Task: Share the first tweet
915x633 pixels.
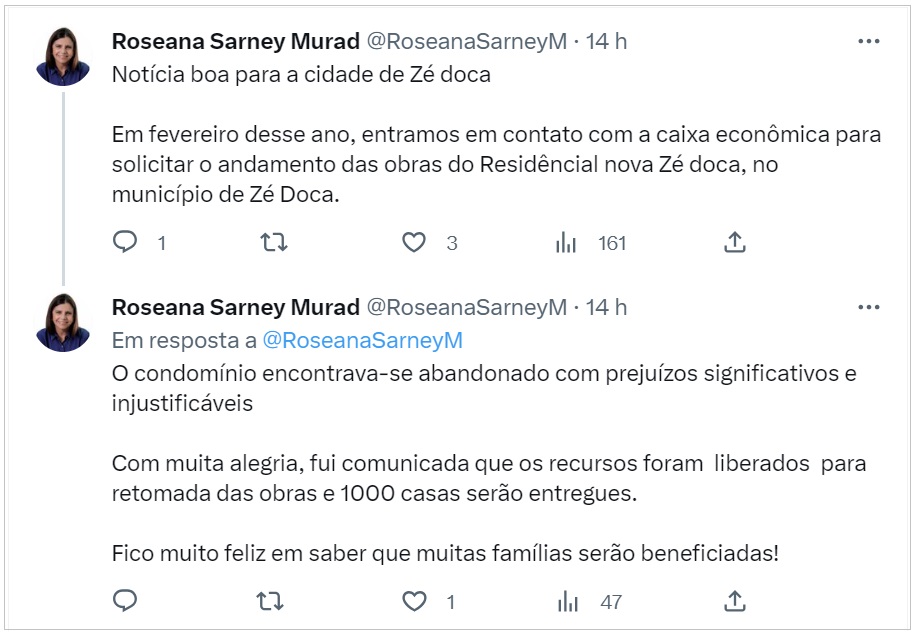Action: point(734,242)
